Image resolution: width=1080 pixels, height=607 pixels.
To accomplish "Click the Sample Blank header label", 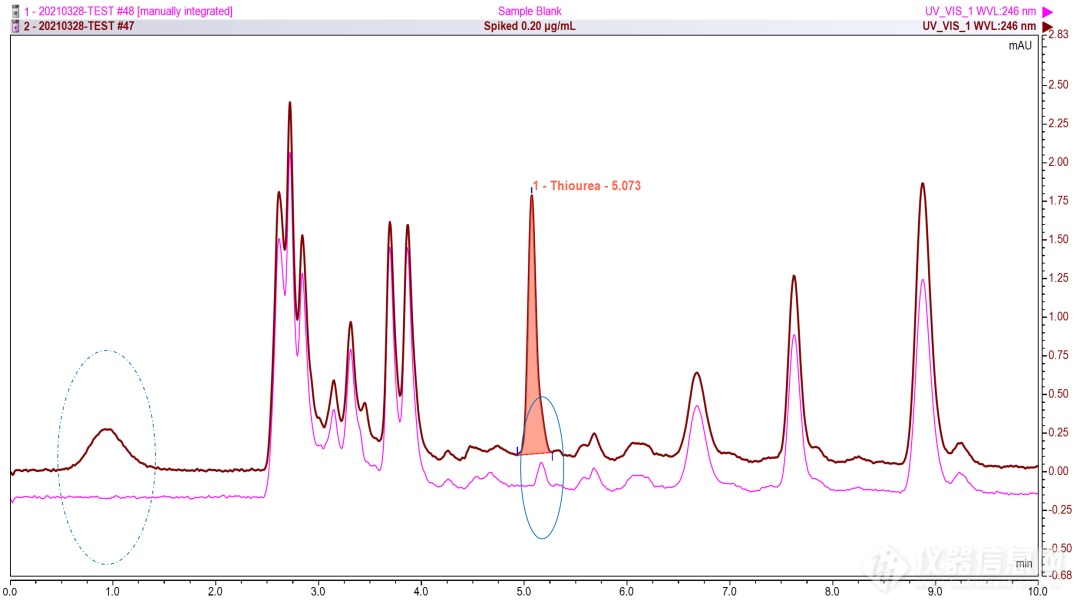I will pos(529,11).
